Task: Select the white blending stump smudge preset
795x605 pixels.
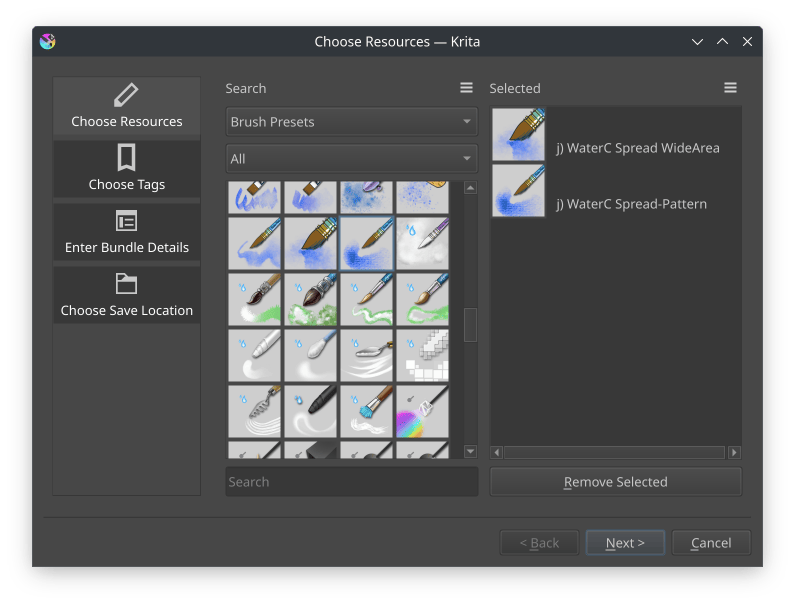Action: [255, 355]
